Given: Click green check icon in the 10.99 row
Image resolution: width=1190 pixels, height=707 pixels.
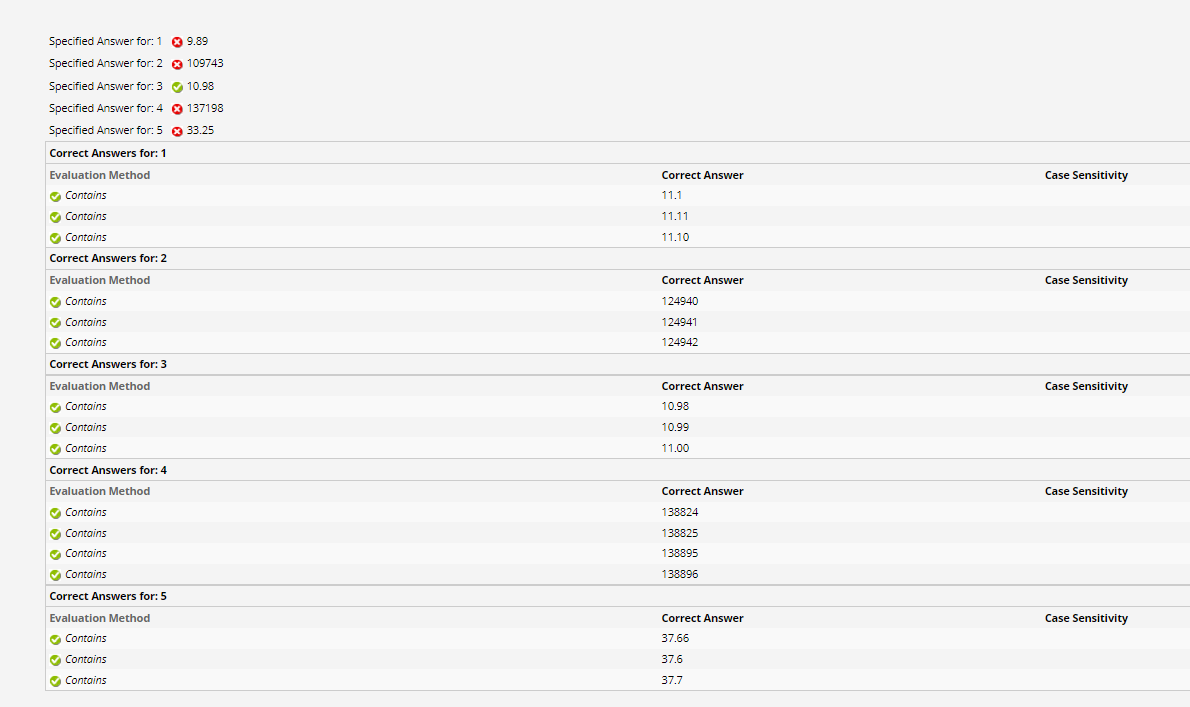Looking at the screenshot, I should pos(55,429).
